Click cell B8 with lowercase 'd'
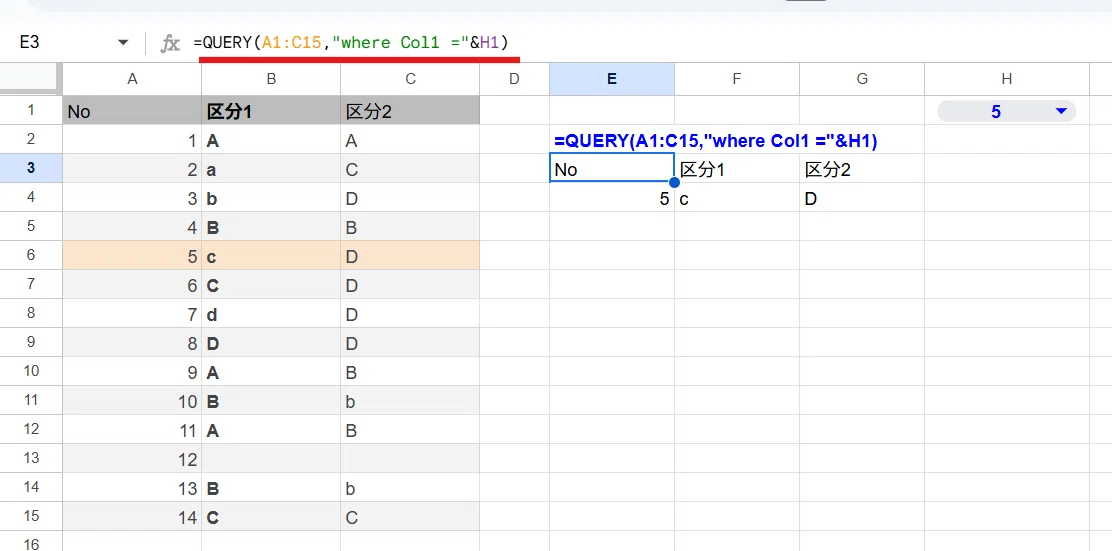This screenshot has width=1112, height=551. [271, 313]
